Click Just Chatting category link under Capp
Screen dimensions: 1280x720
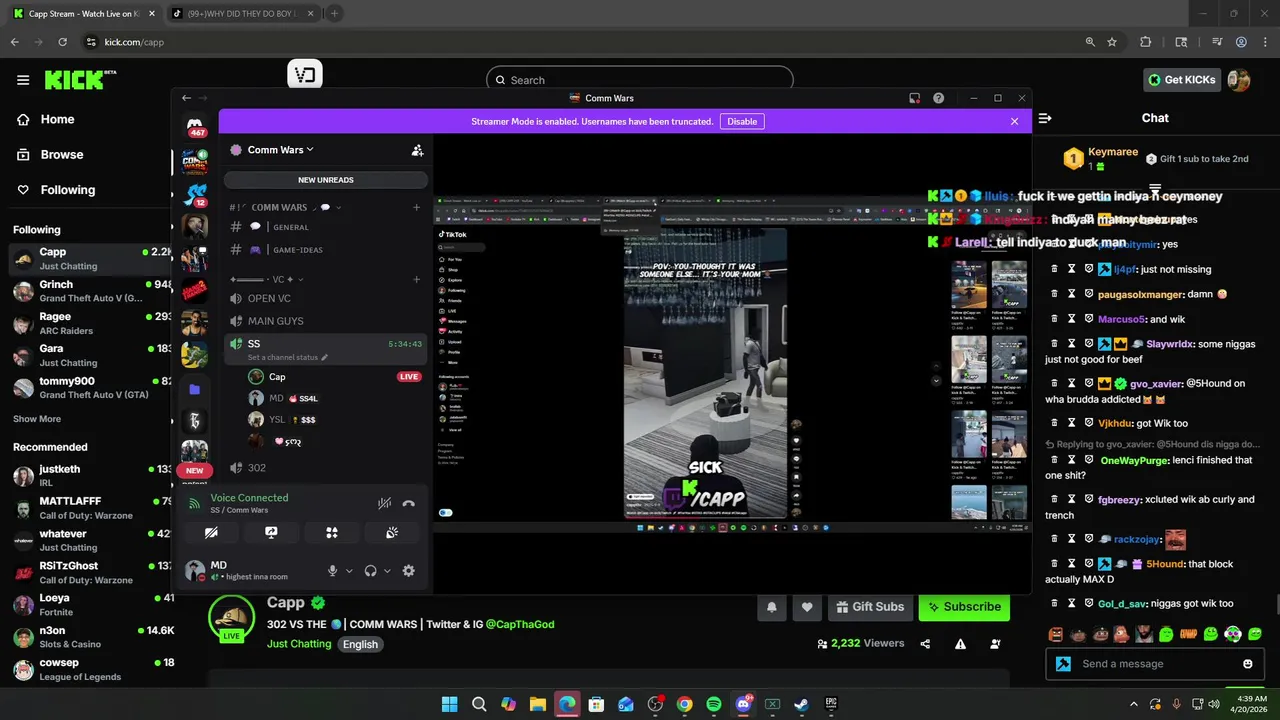[x=299, y=644]
